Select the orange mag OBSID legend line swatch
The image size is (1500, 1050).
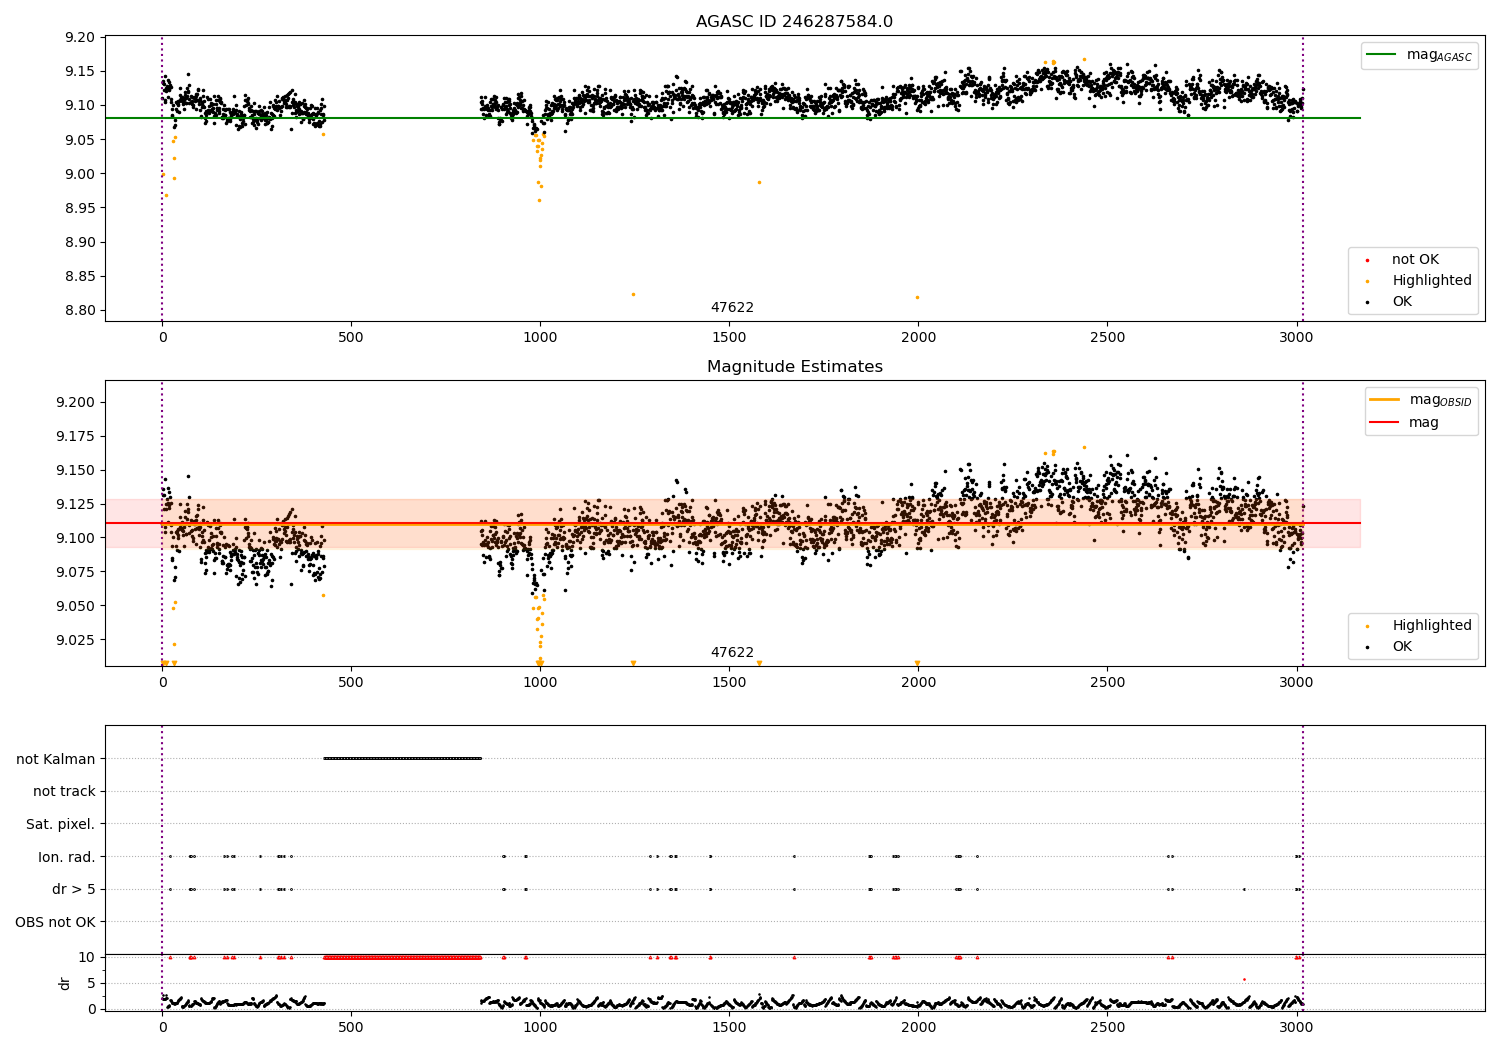point(1385,399)
